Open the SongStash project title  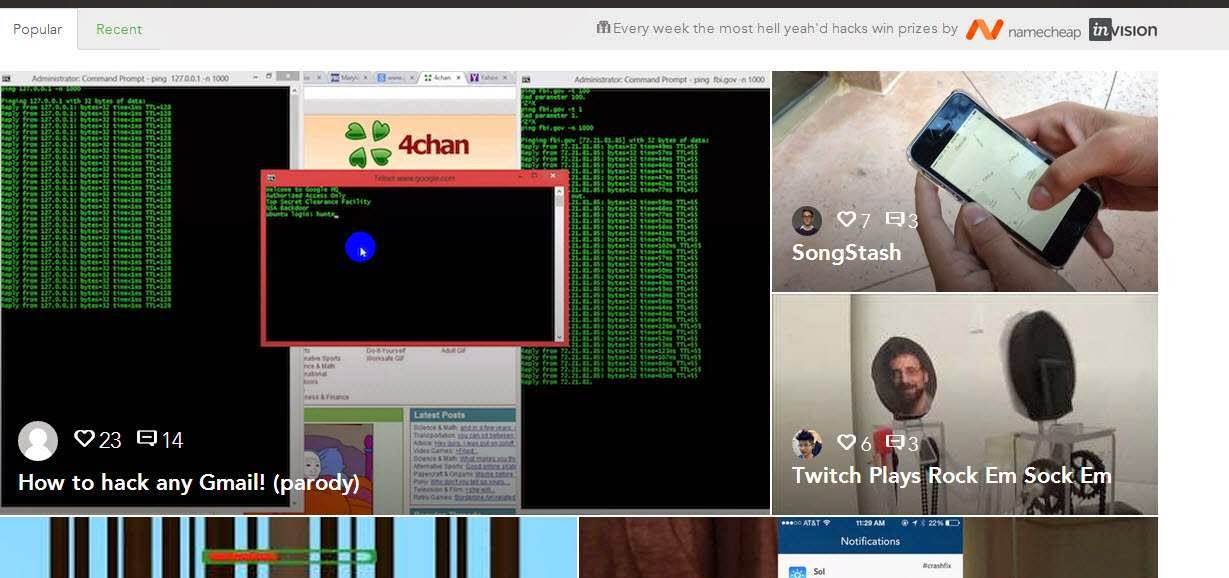pos(846,253)
